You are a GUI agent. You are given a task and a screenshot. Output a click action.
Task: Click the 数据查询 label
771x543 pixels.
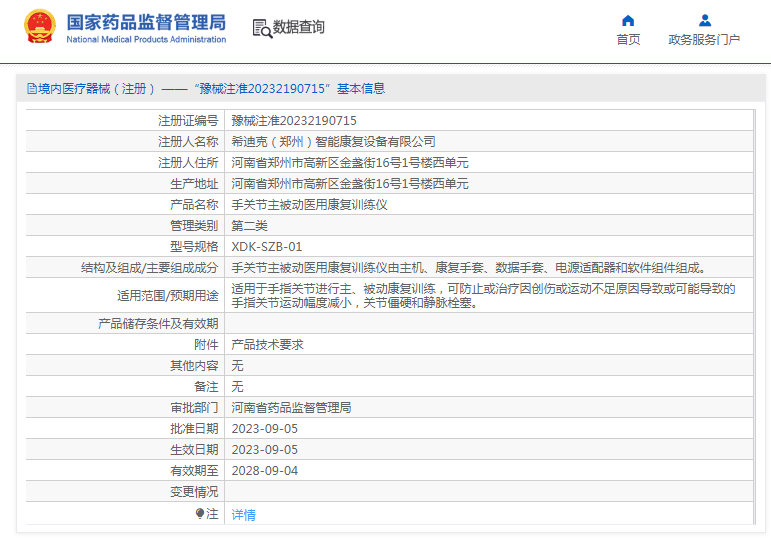[298, 27]
